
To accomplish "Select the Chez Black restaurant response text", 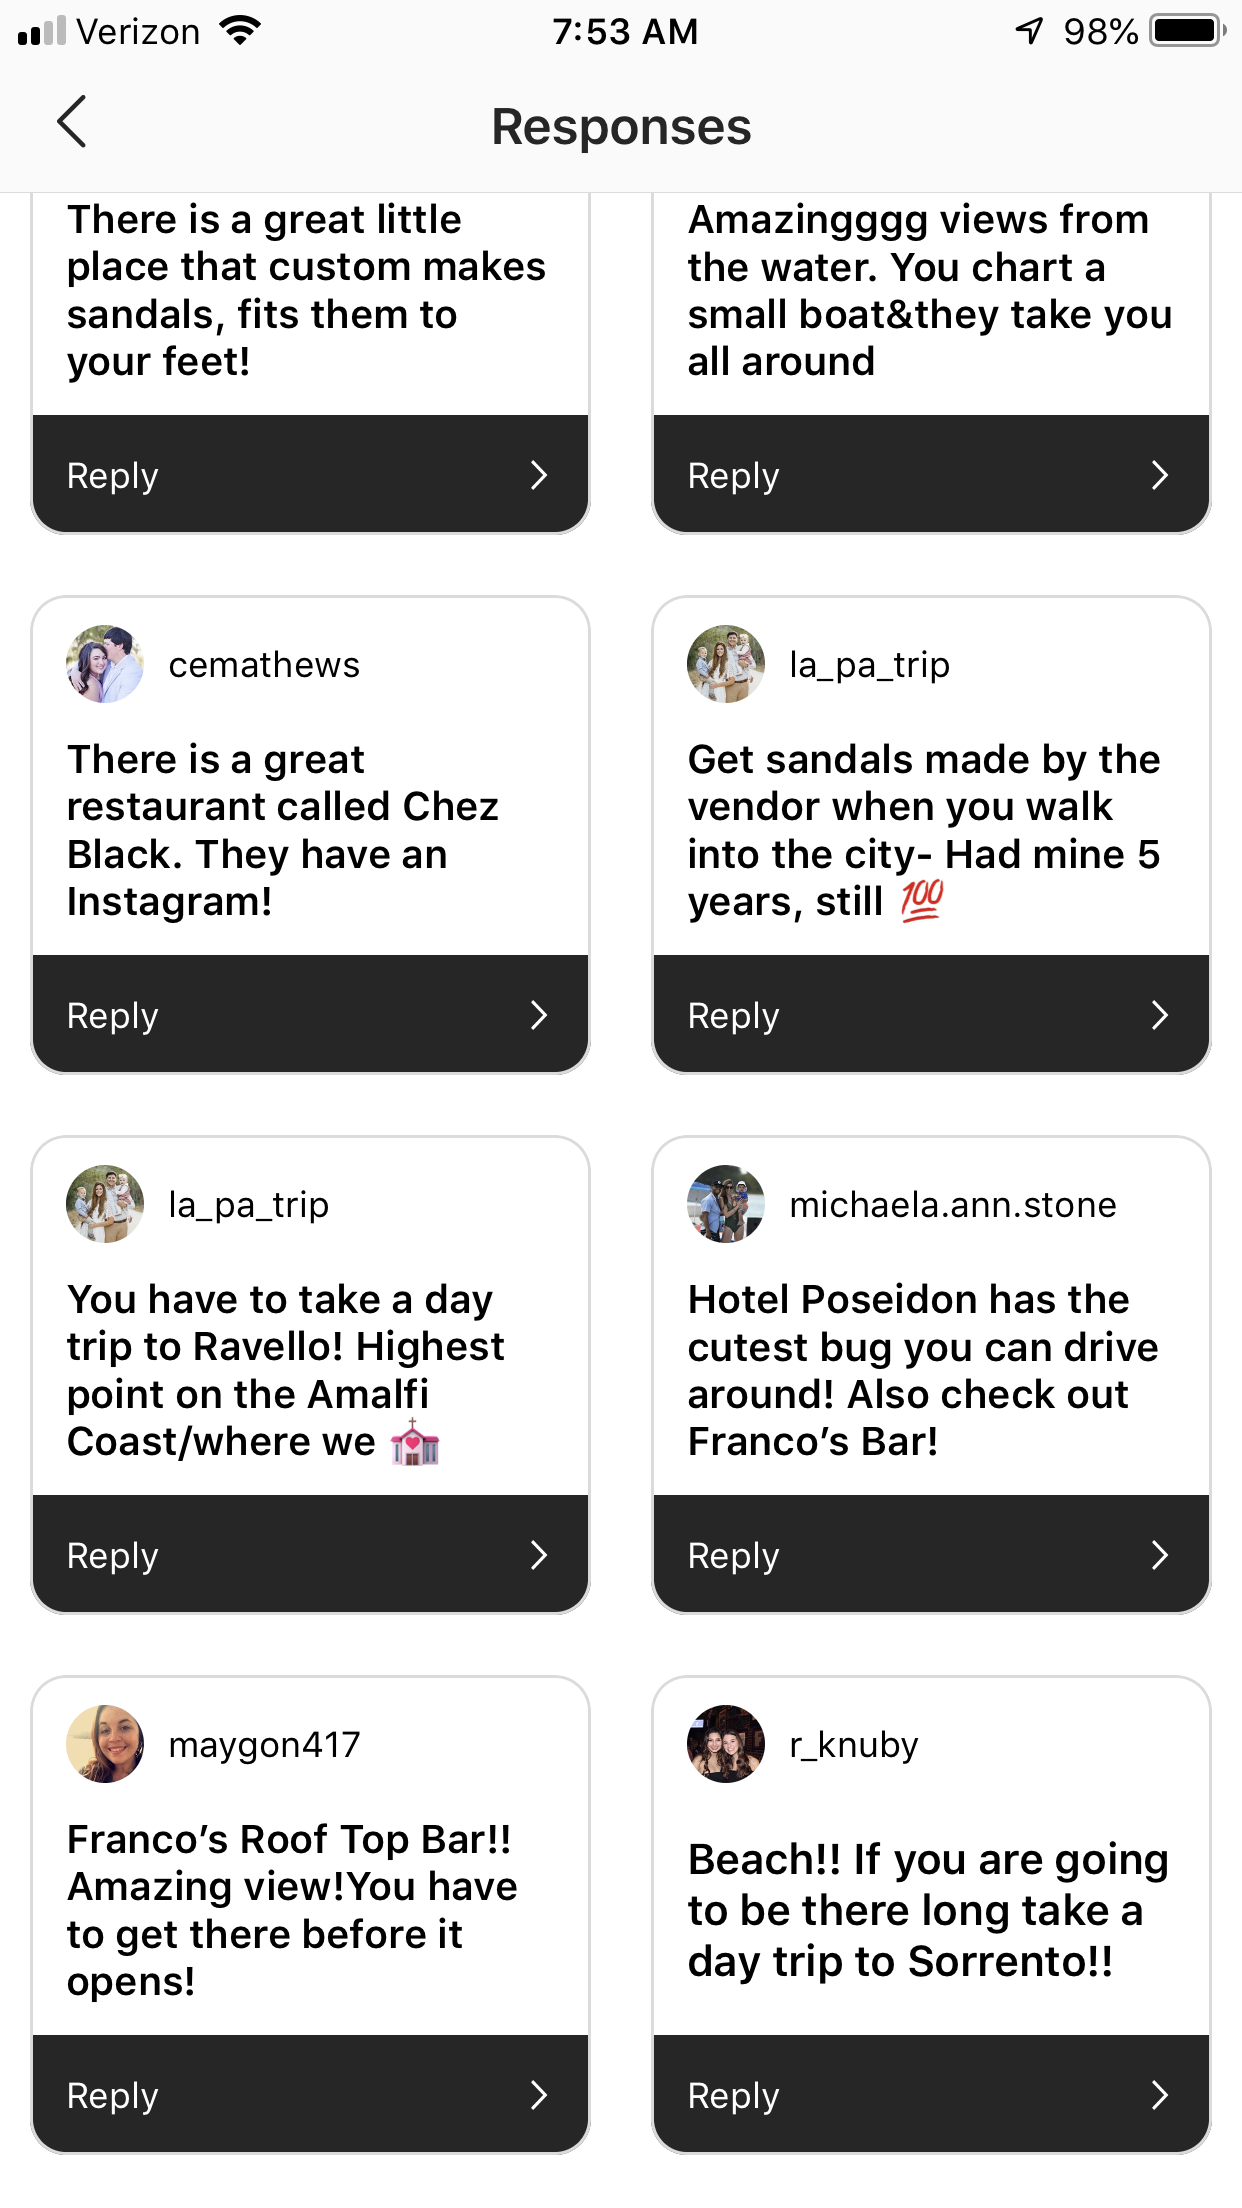I will coord(283,830).
